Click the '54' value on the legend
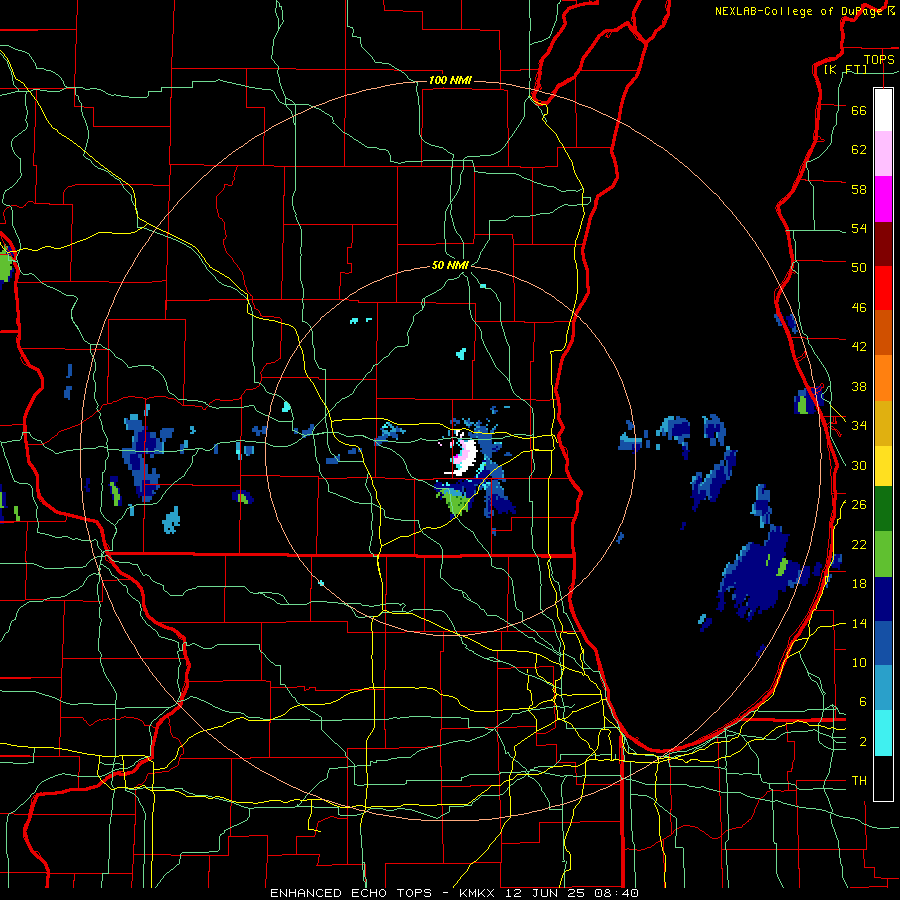 pos(859,228)
